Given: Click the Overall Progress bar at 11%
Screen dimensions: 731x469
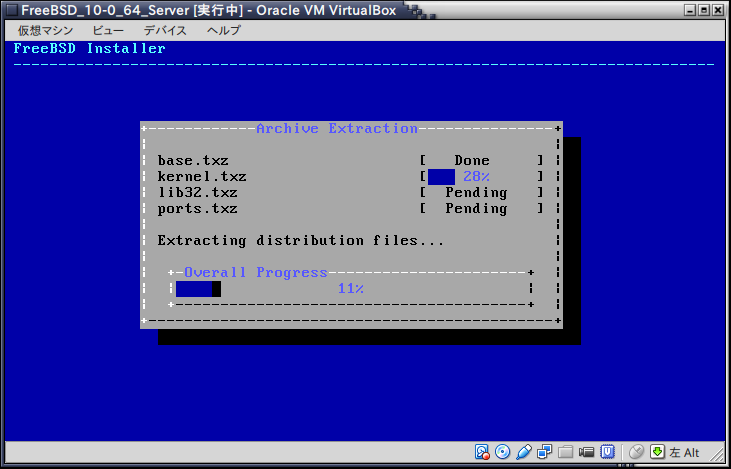Looking at the screenshot, I should [x=350, y=289].
